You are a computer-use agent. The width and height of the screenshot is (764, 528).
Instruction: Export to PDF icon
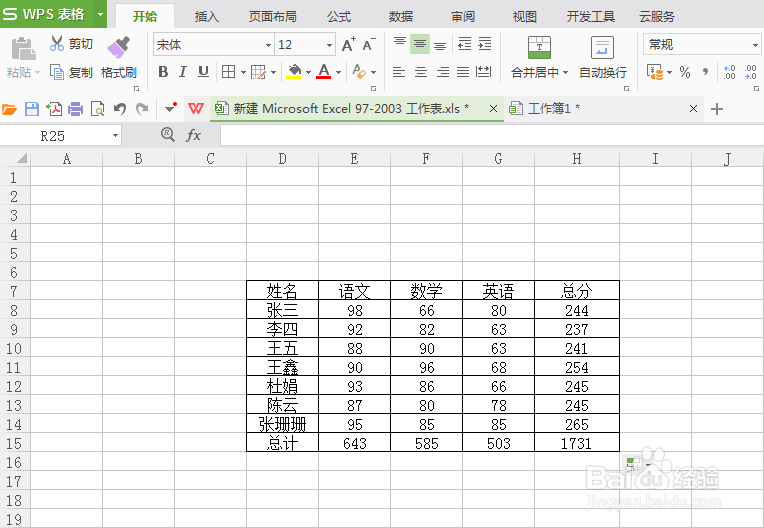[x=54, y=109]
